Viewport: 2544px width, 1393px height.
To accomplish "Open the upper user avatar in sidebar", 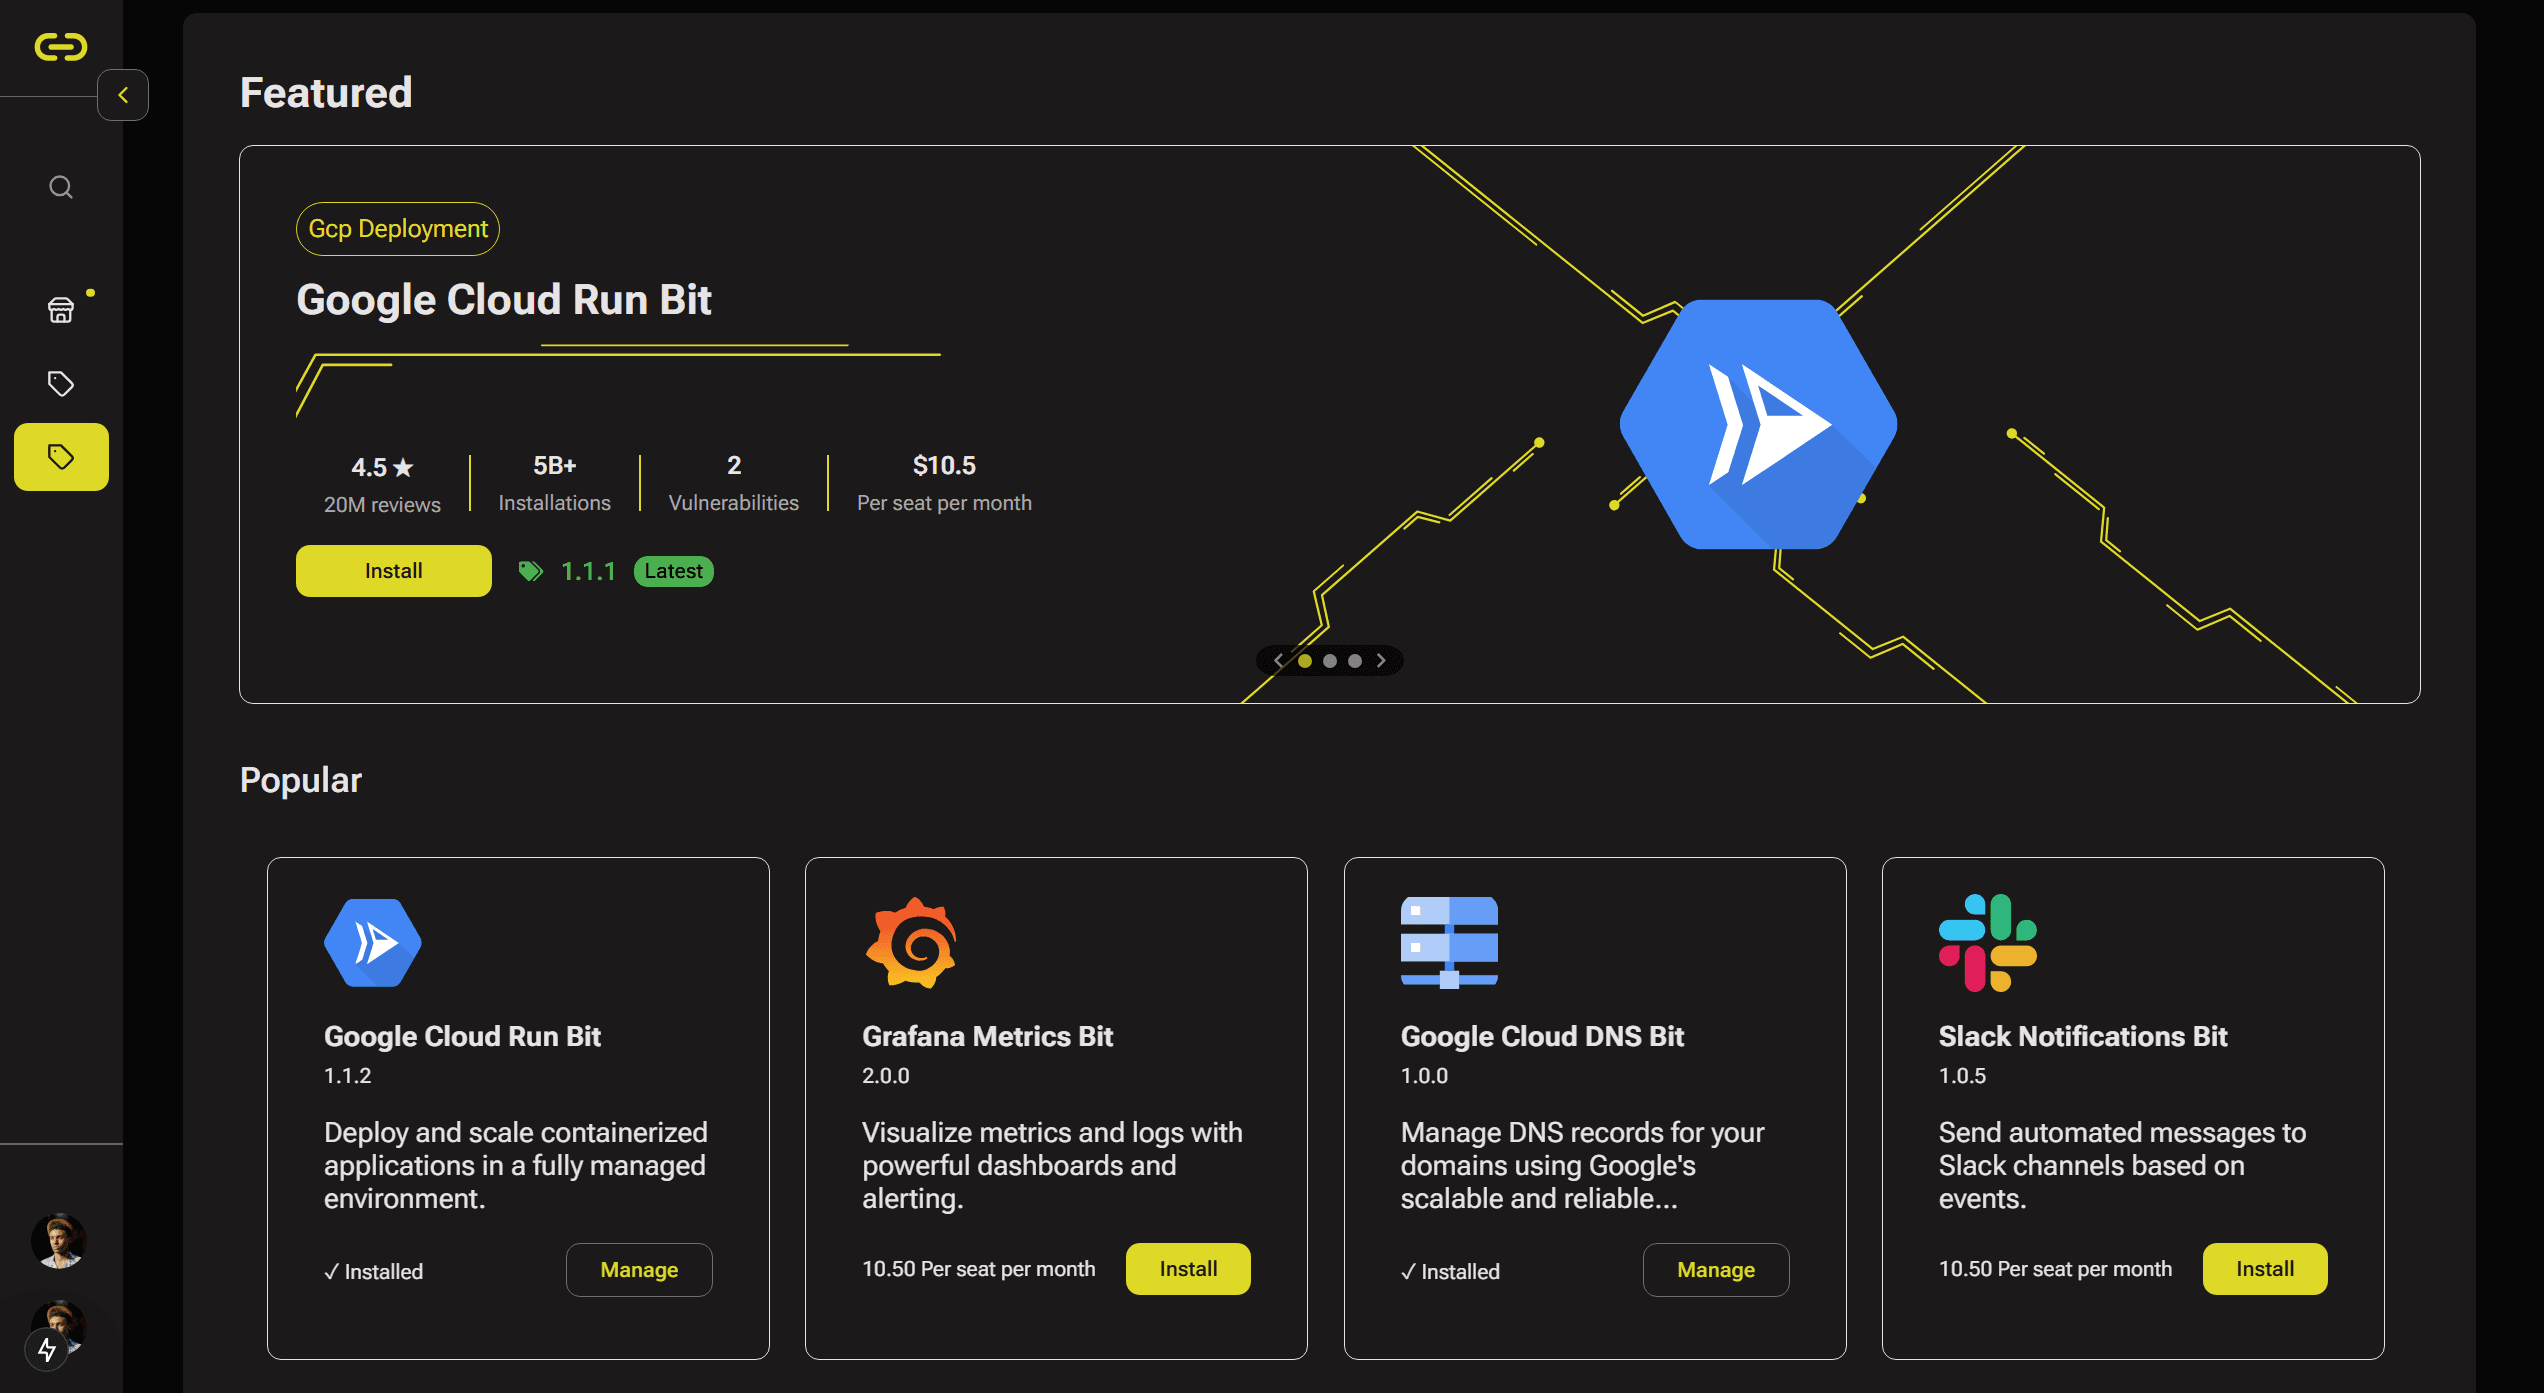I will coord(59,1241).
